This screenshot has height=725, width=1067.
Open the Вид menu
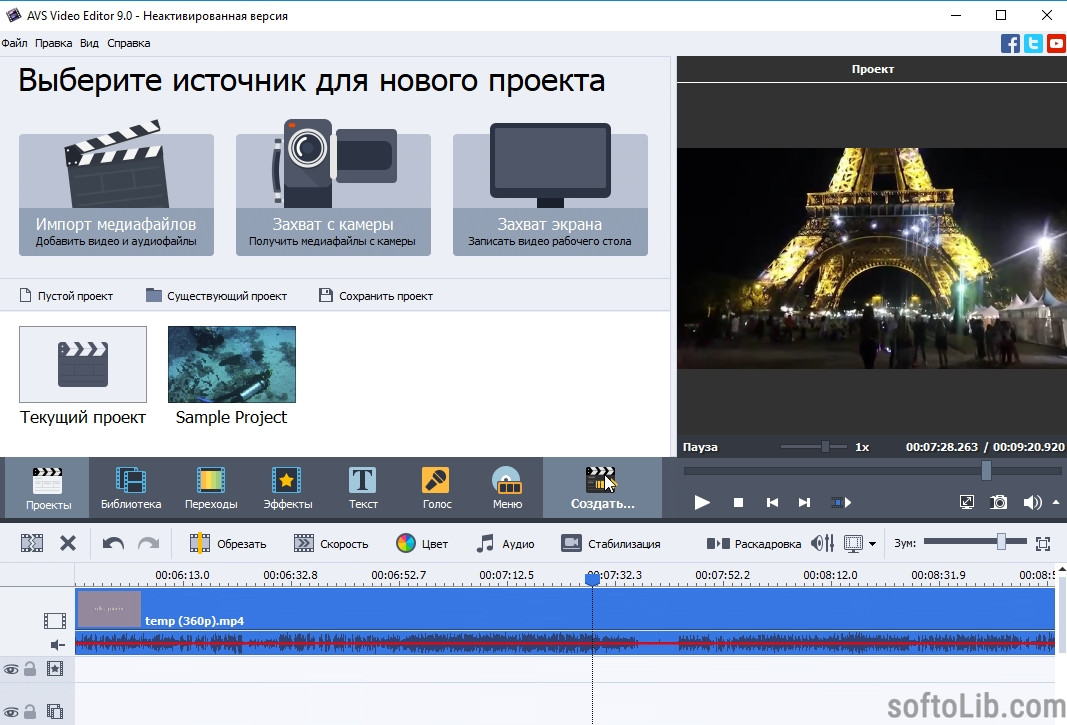pos(89,43)
